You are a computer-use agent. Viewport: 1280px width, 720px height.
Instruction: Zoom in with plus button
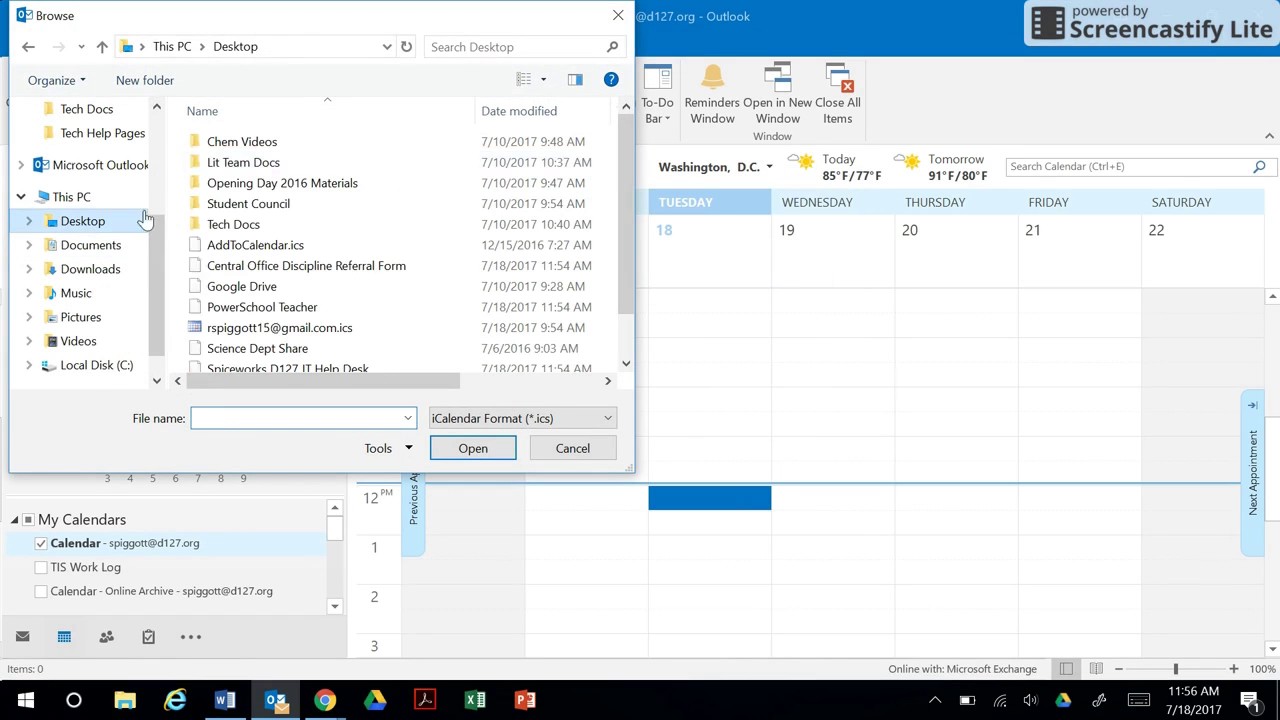[x=1233, y=669]
